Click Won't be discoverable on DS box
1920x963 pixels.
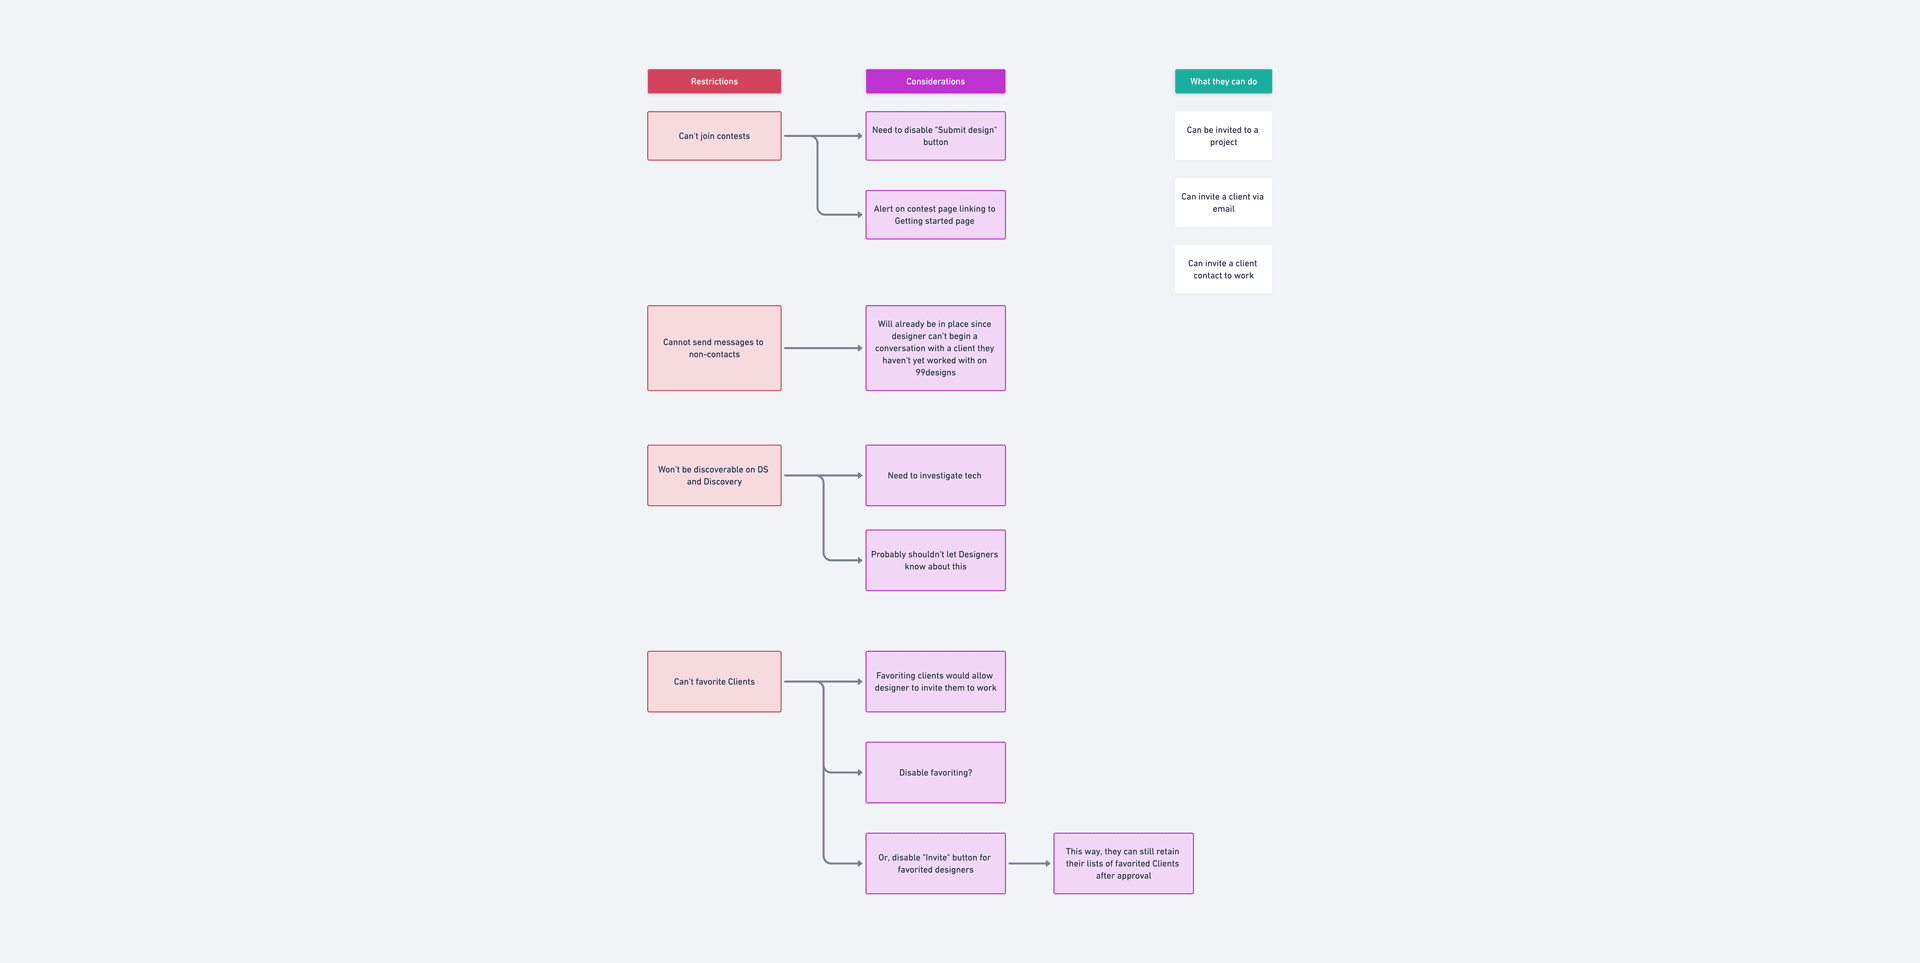click(714, 475)
